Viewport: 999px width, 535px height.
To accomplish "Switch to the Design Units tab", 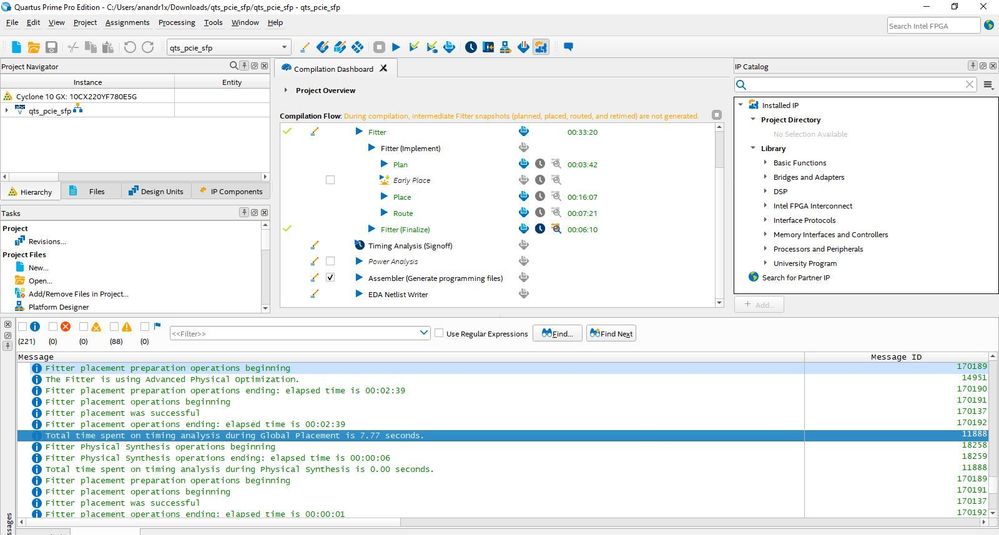I will pos(154,191).
